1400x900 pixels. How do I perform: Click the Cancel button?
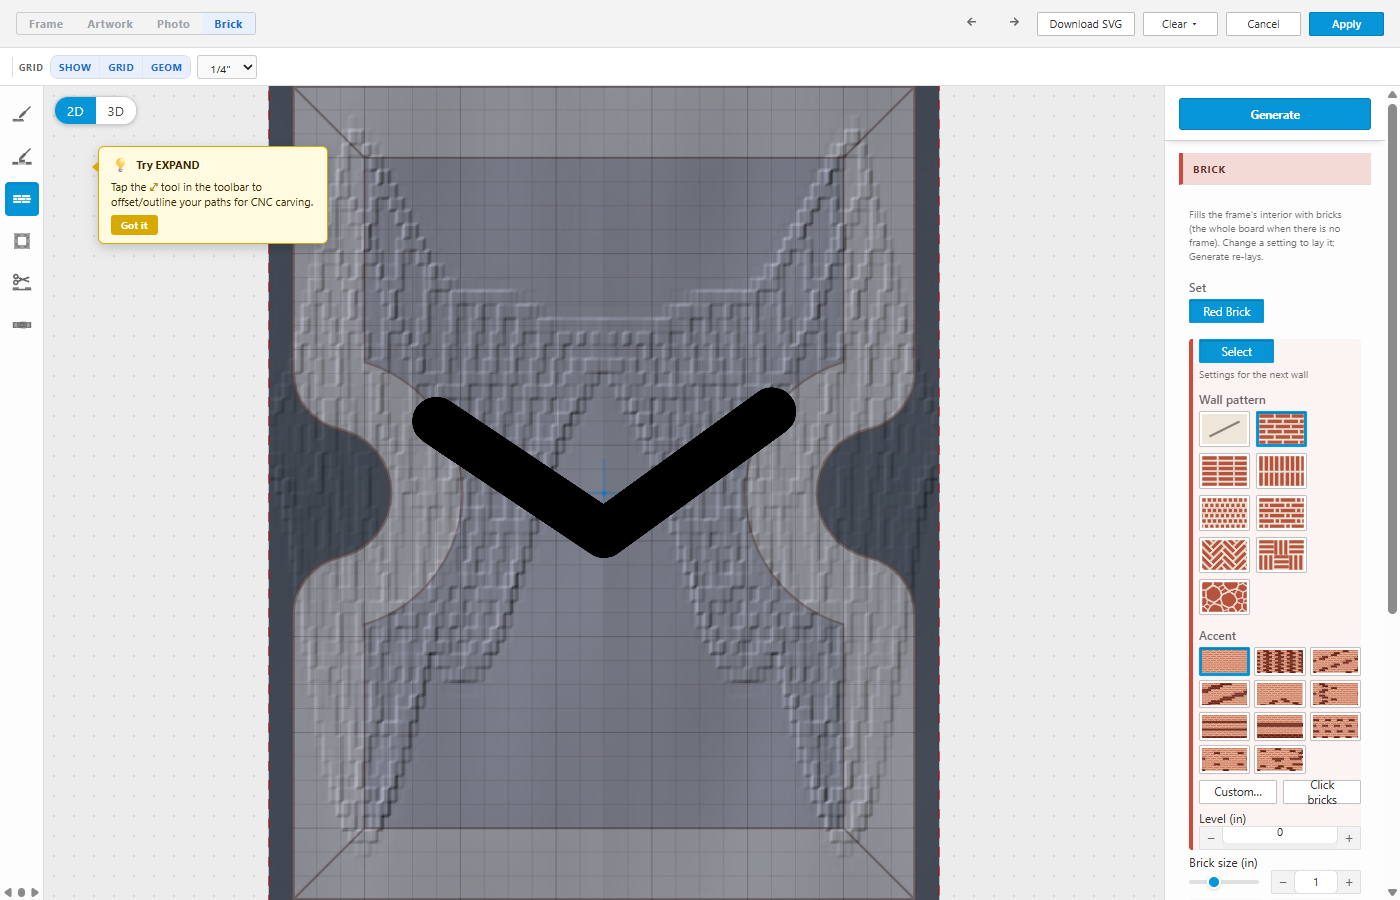[x=1263, y=24]
